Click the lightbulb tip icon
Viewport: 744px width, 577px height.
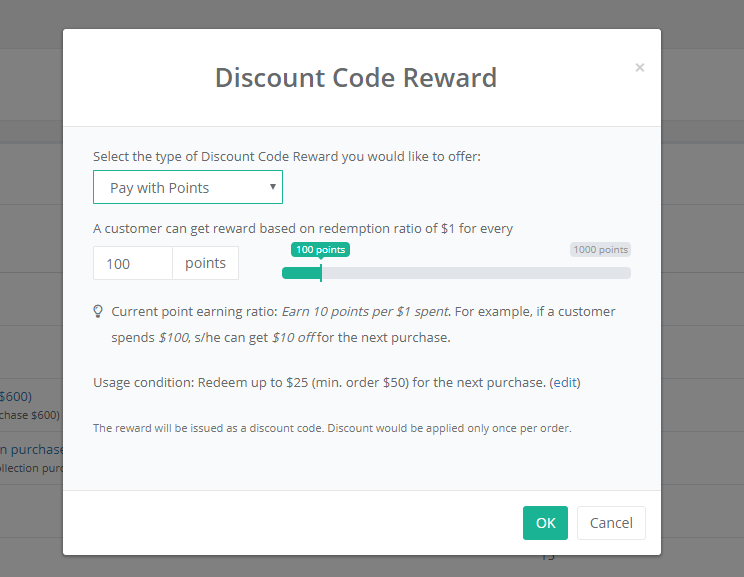(x=98, y=311)
